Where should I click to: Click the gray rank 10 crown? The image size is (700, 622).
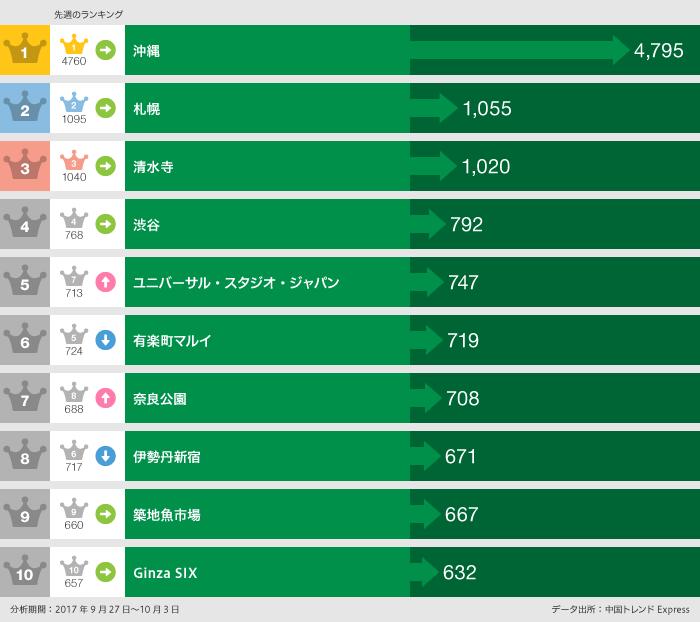24,572
